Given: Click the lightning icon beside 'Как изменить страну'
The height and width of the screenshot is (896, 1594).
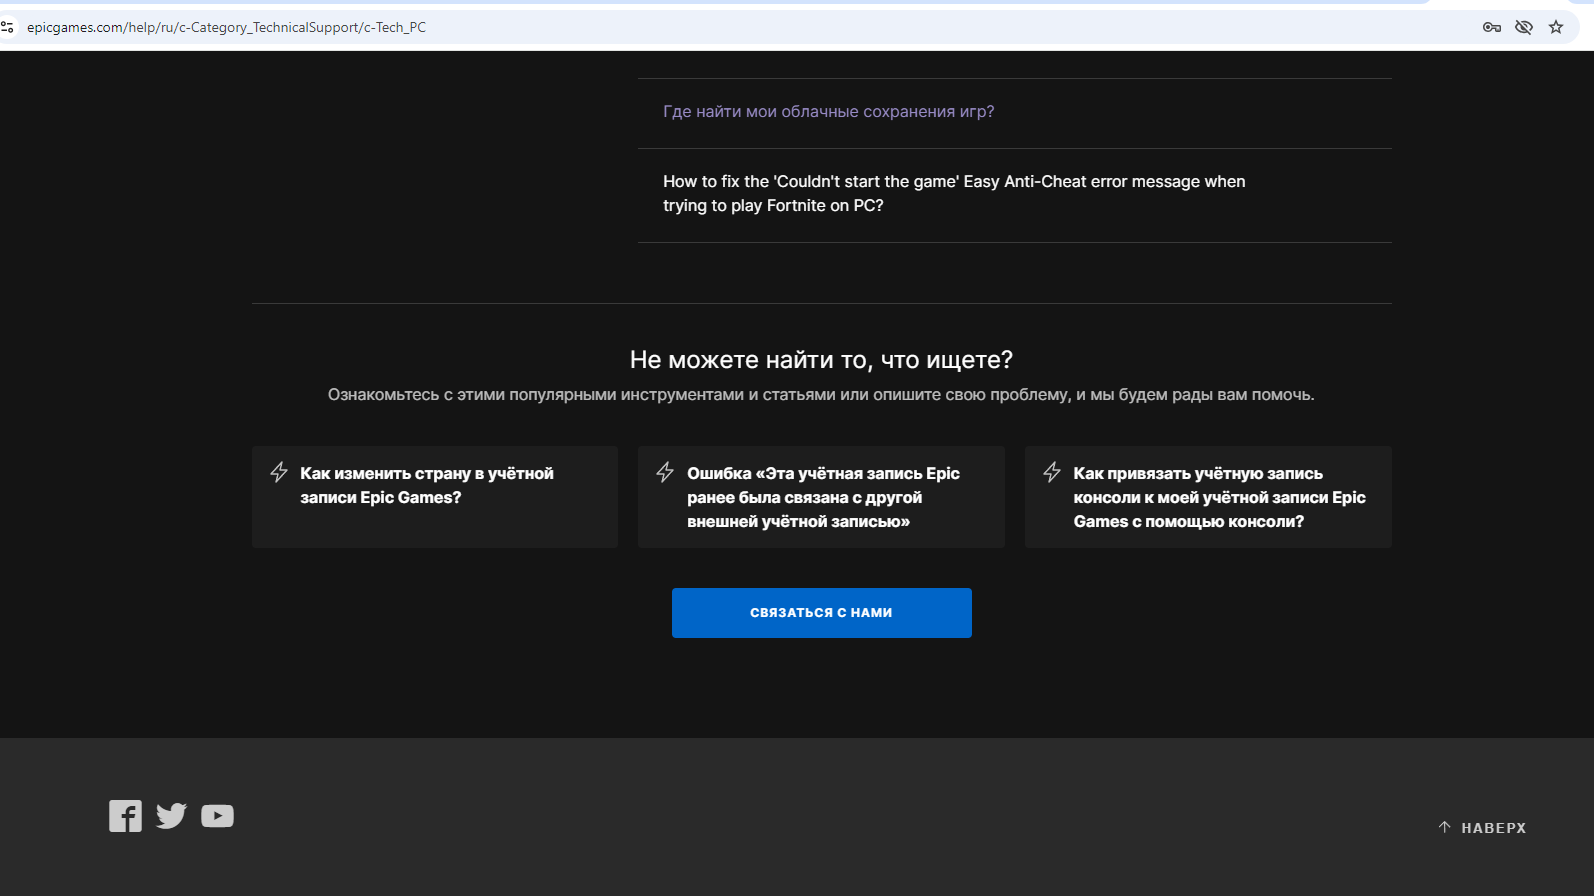Looking at the screenshot, I should (279, 472).
